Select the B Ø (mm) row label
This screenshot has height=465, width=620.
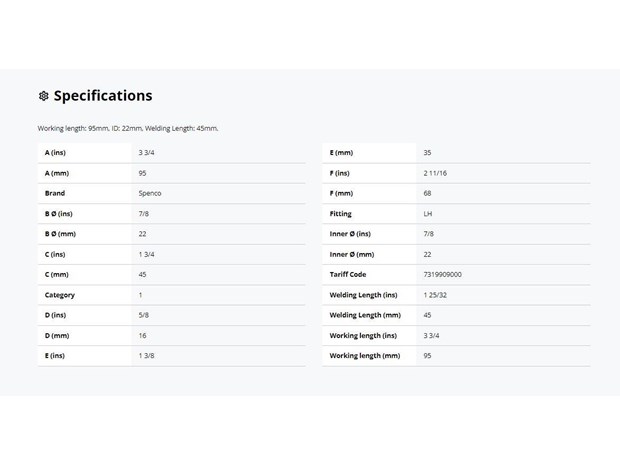(x=60, y=234)
